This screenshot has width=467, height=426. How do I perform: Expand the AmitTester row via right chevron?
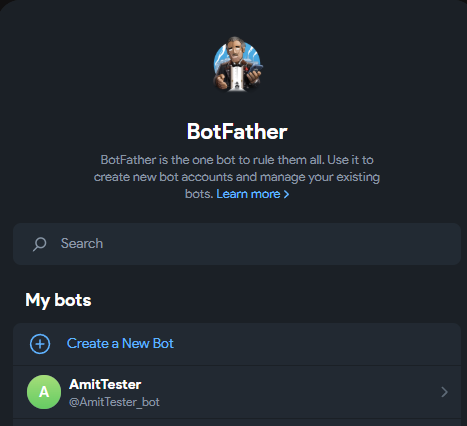tap(444, 392)
